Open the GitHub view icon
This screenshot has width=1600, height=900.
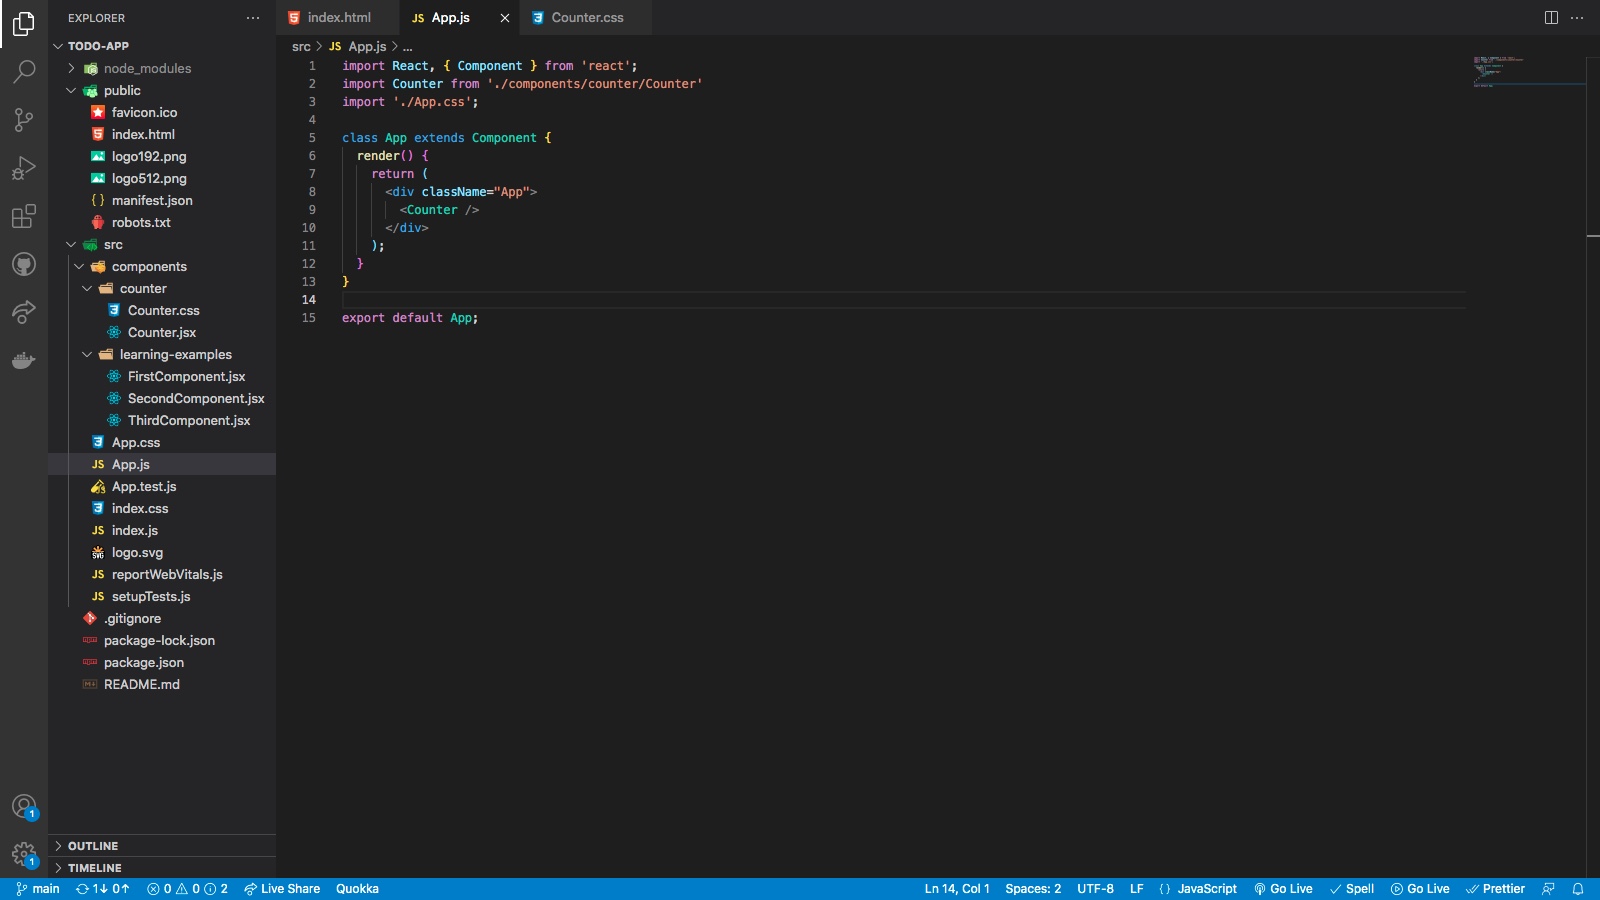tap(24, 264)
